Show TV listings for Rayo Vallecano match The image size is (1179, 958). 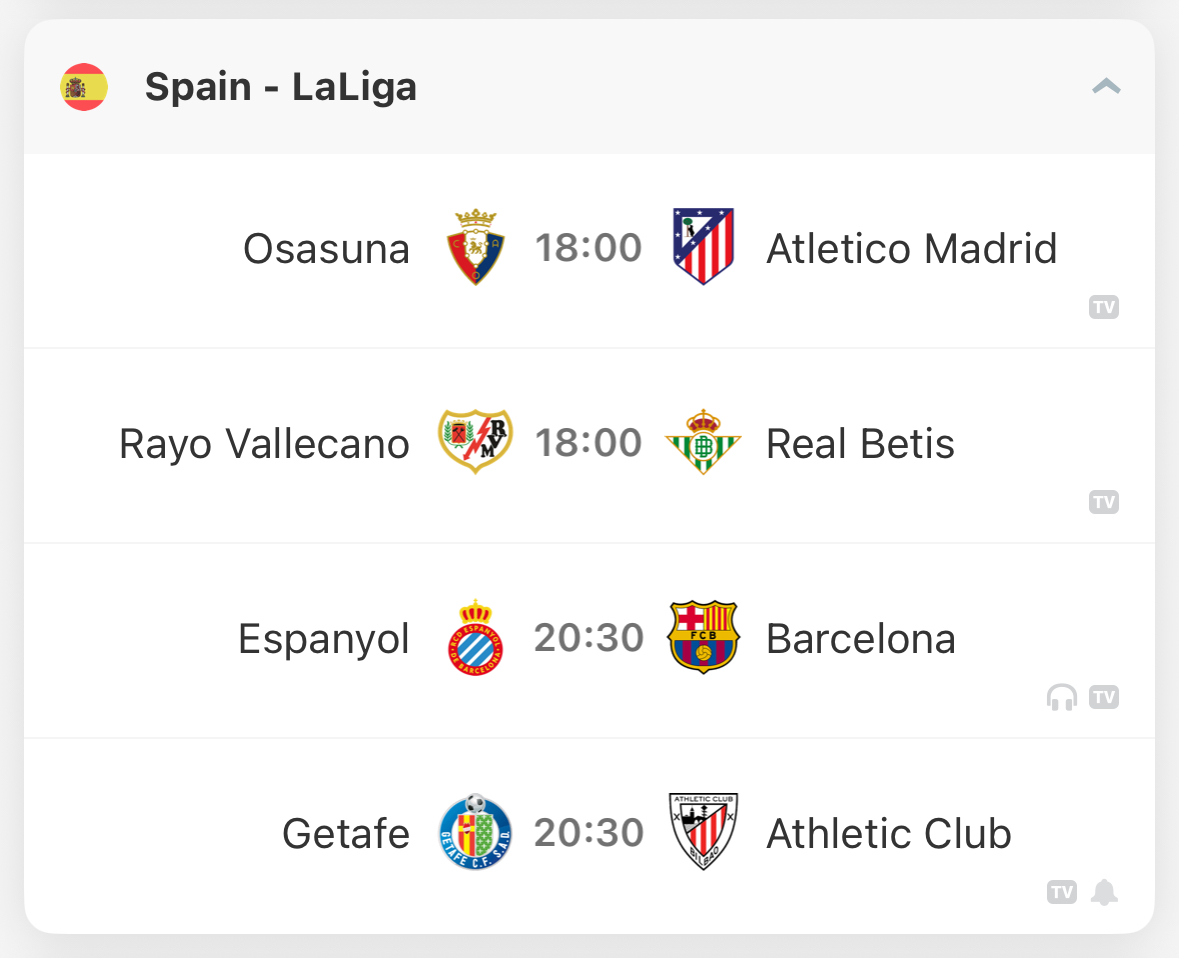click(x=1104, y=502)
